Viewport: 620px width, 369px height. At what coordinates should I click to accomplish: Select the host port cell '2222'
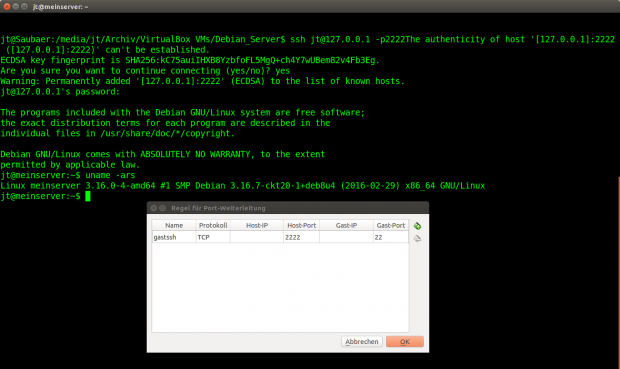301,237
